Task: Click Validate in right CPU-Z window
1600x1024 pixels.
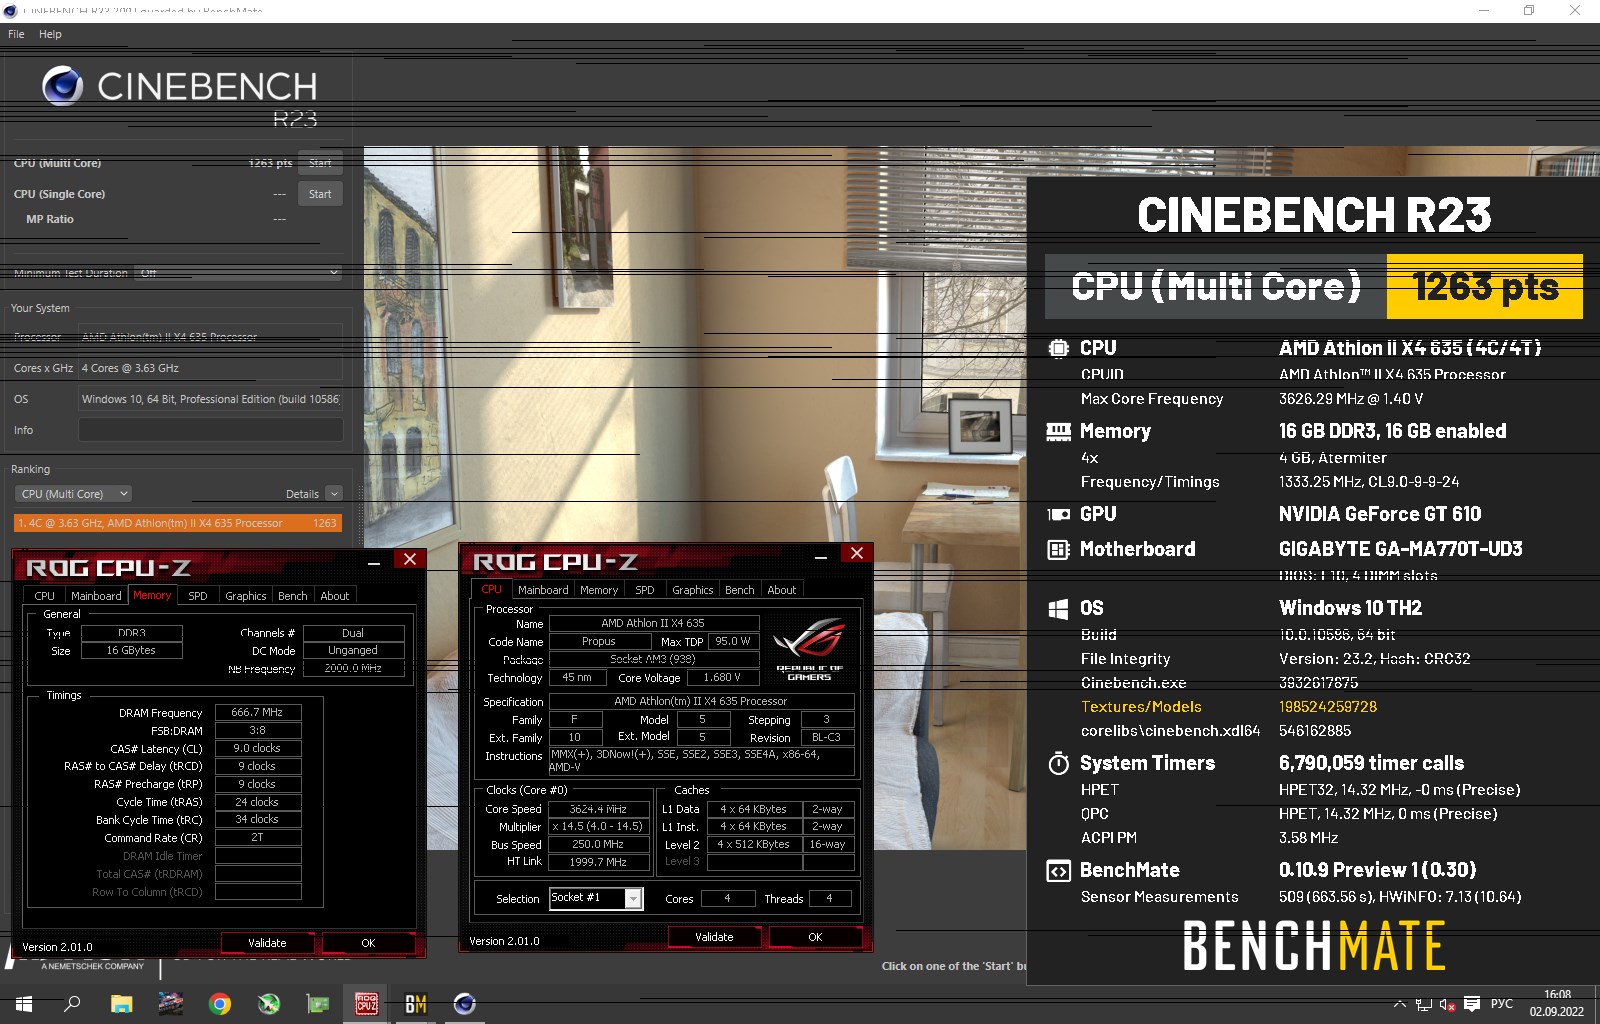Action: [x=714, y=937]
